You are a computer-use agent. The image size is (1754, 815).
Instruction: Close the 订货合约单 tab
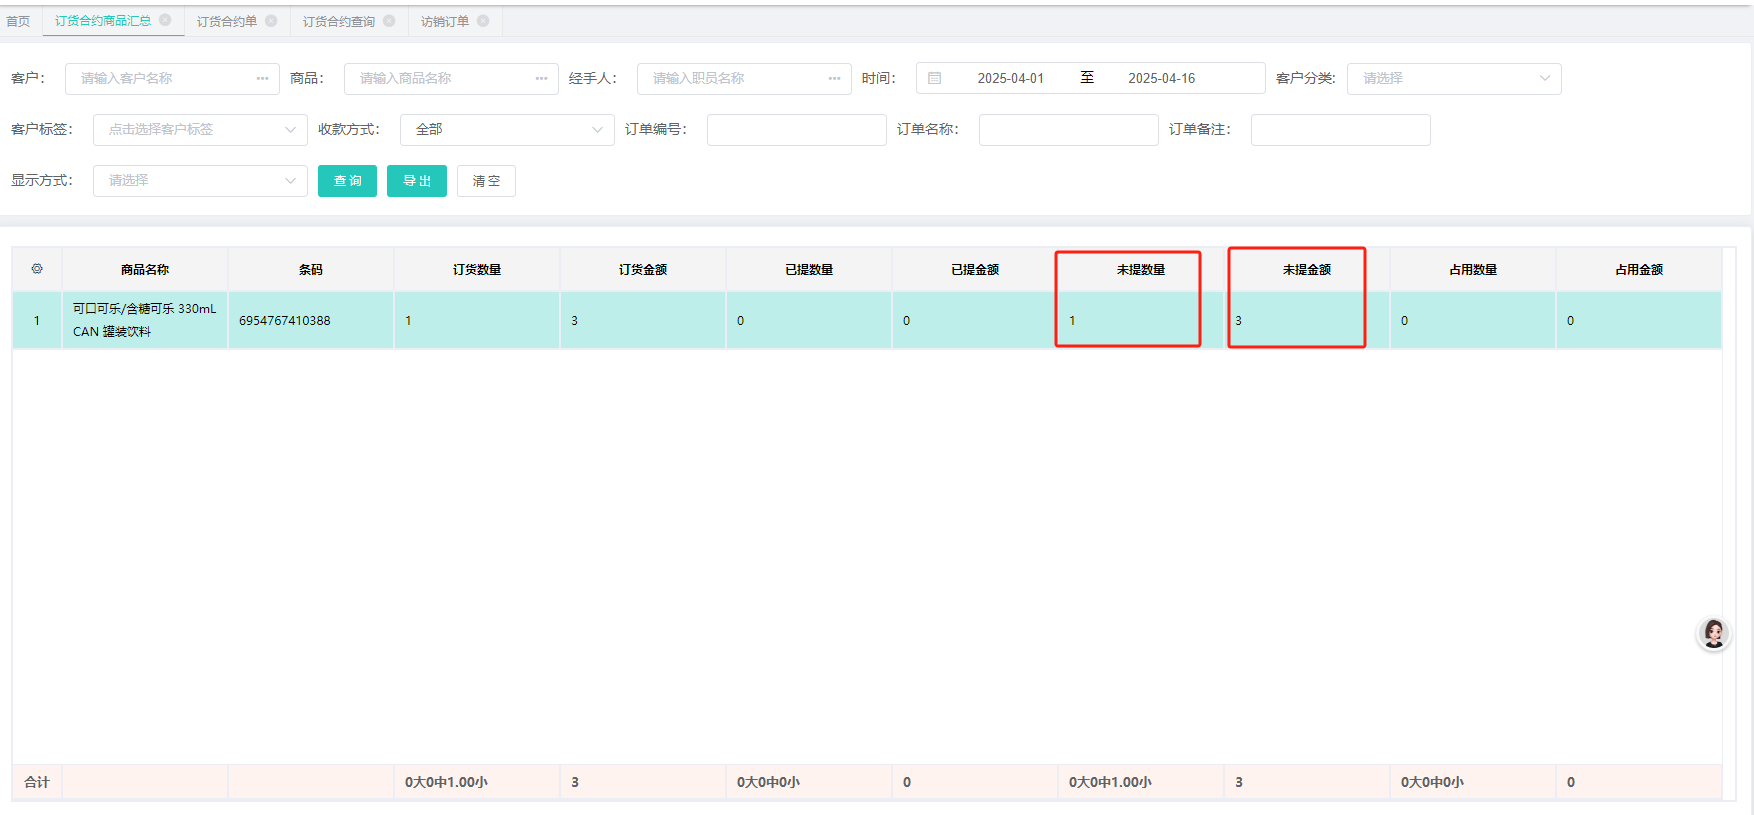pos(271,21)
